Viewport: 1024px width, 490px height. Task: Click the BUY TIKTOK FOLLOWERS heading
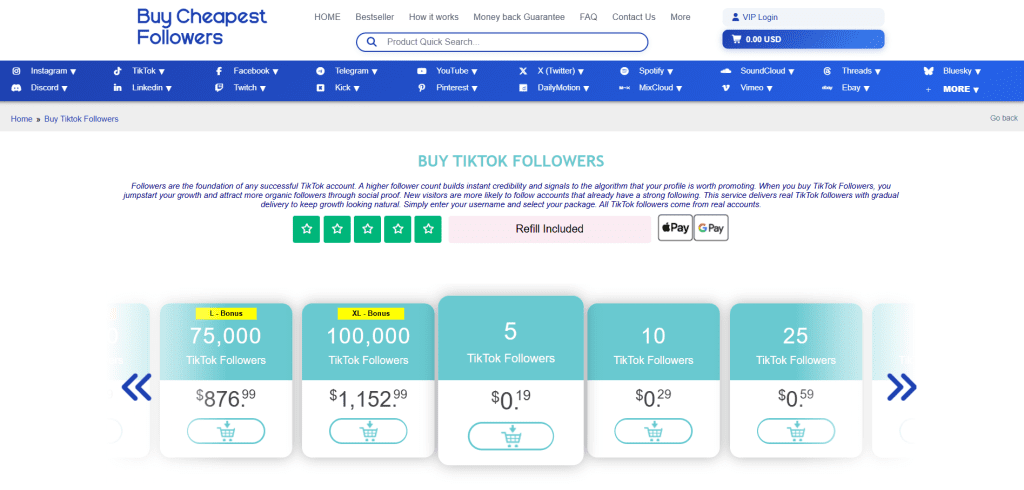tap(511, 161)
